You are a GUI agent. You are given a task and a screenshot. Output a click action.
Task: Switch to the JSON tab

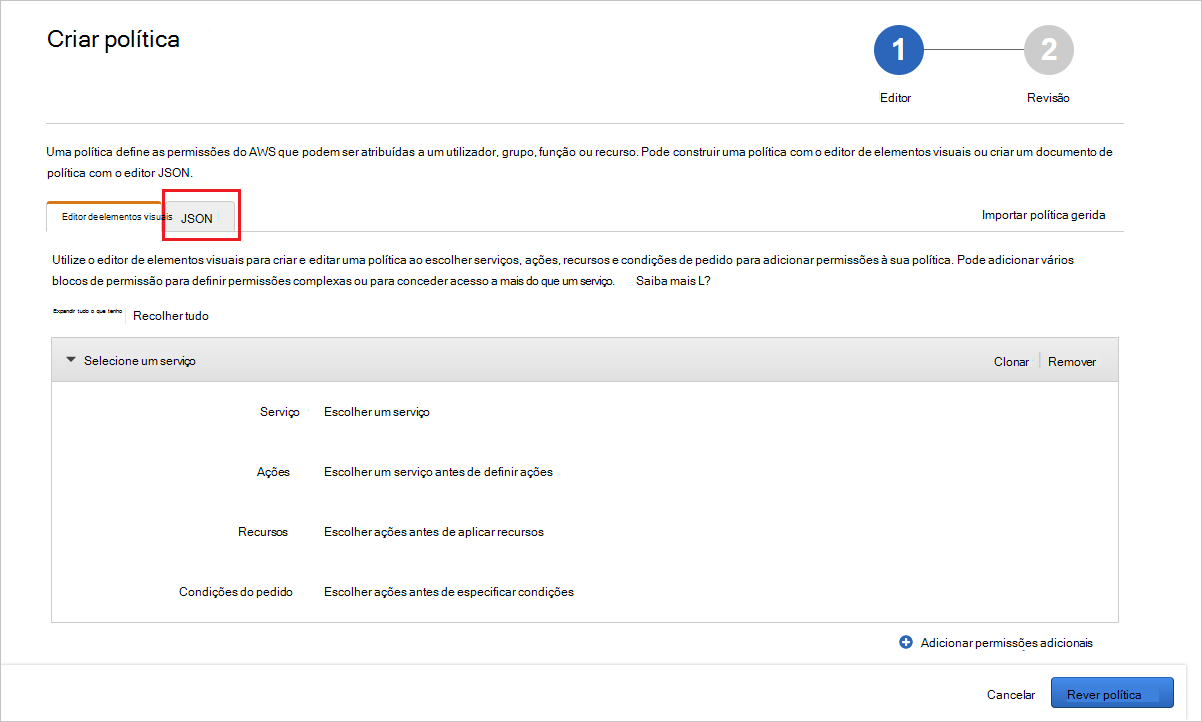(196, 218)
